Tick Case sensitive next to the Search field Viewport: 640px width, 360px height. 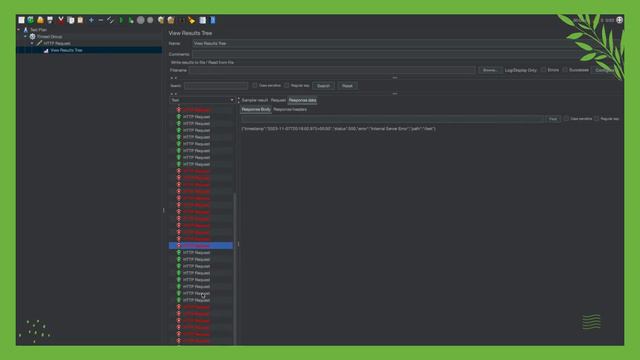pyautogui.click(x=255, y=85)
